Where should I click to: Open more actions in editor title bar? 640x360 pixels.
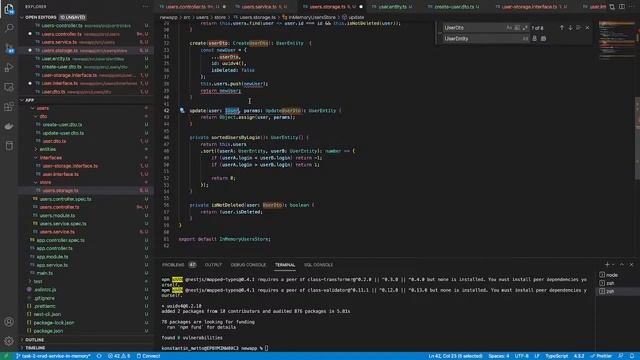(x=632, y=7)
